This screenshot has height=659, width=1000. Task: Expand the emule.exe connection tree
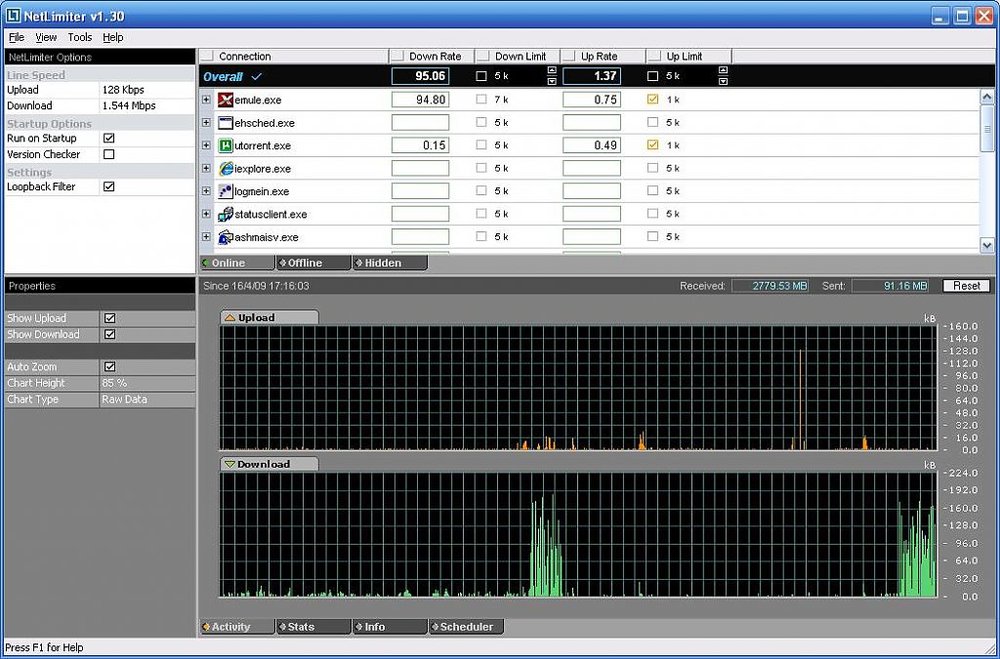[x=206, y=100]
